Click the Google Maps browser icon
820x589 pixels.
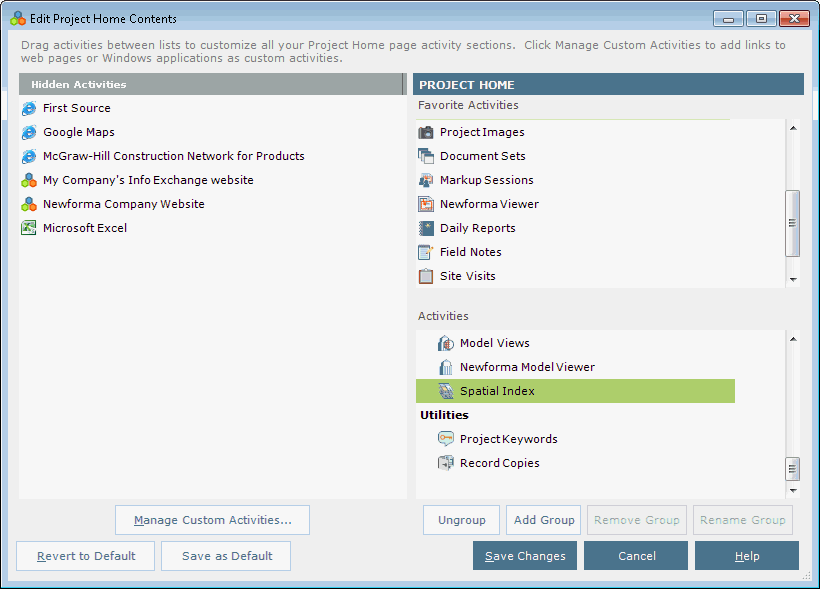(x=29, y=132)
